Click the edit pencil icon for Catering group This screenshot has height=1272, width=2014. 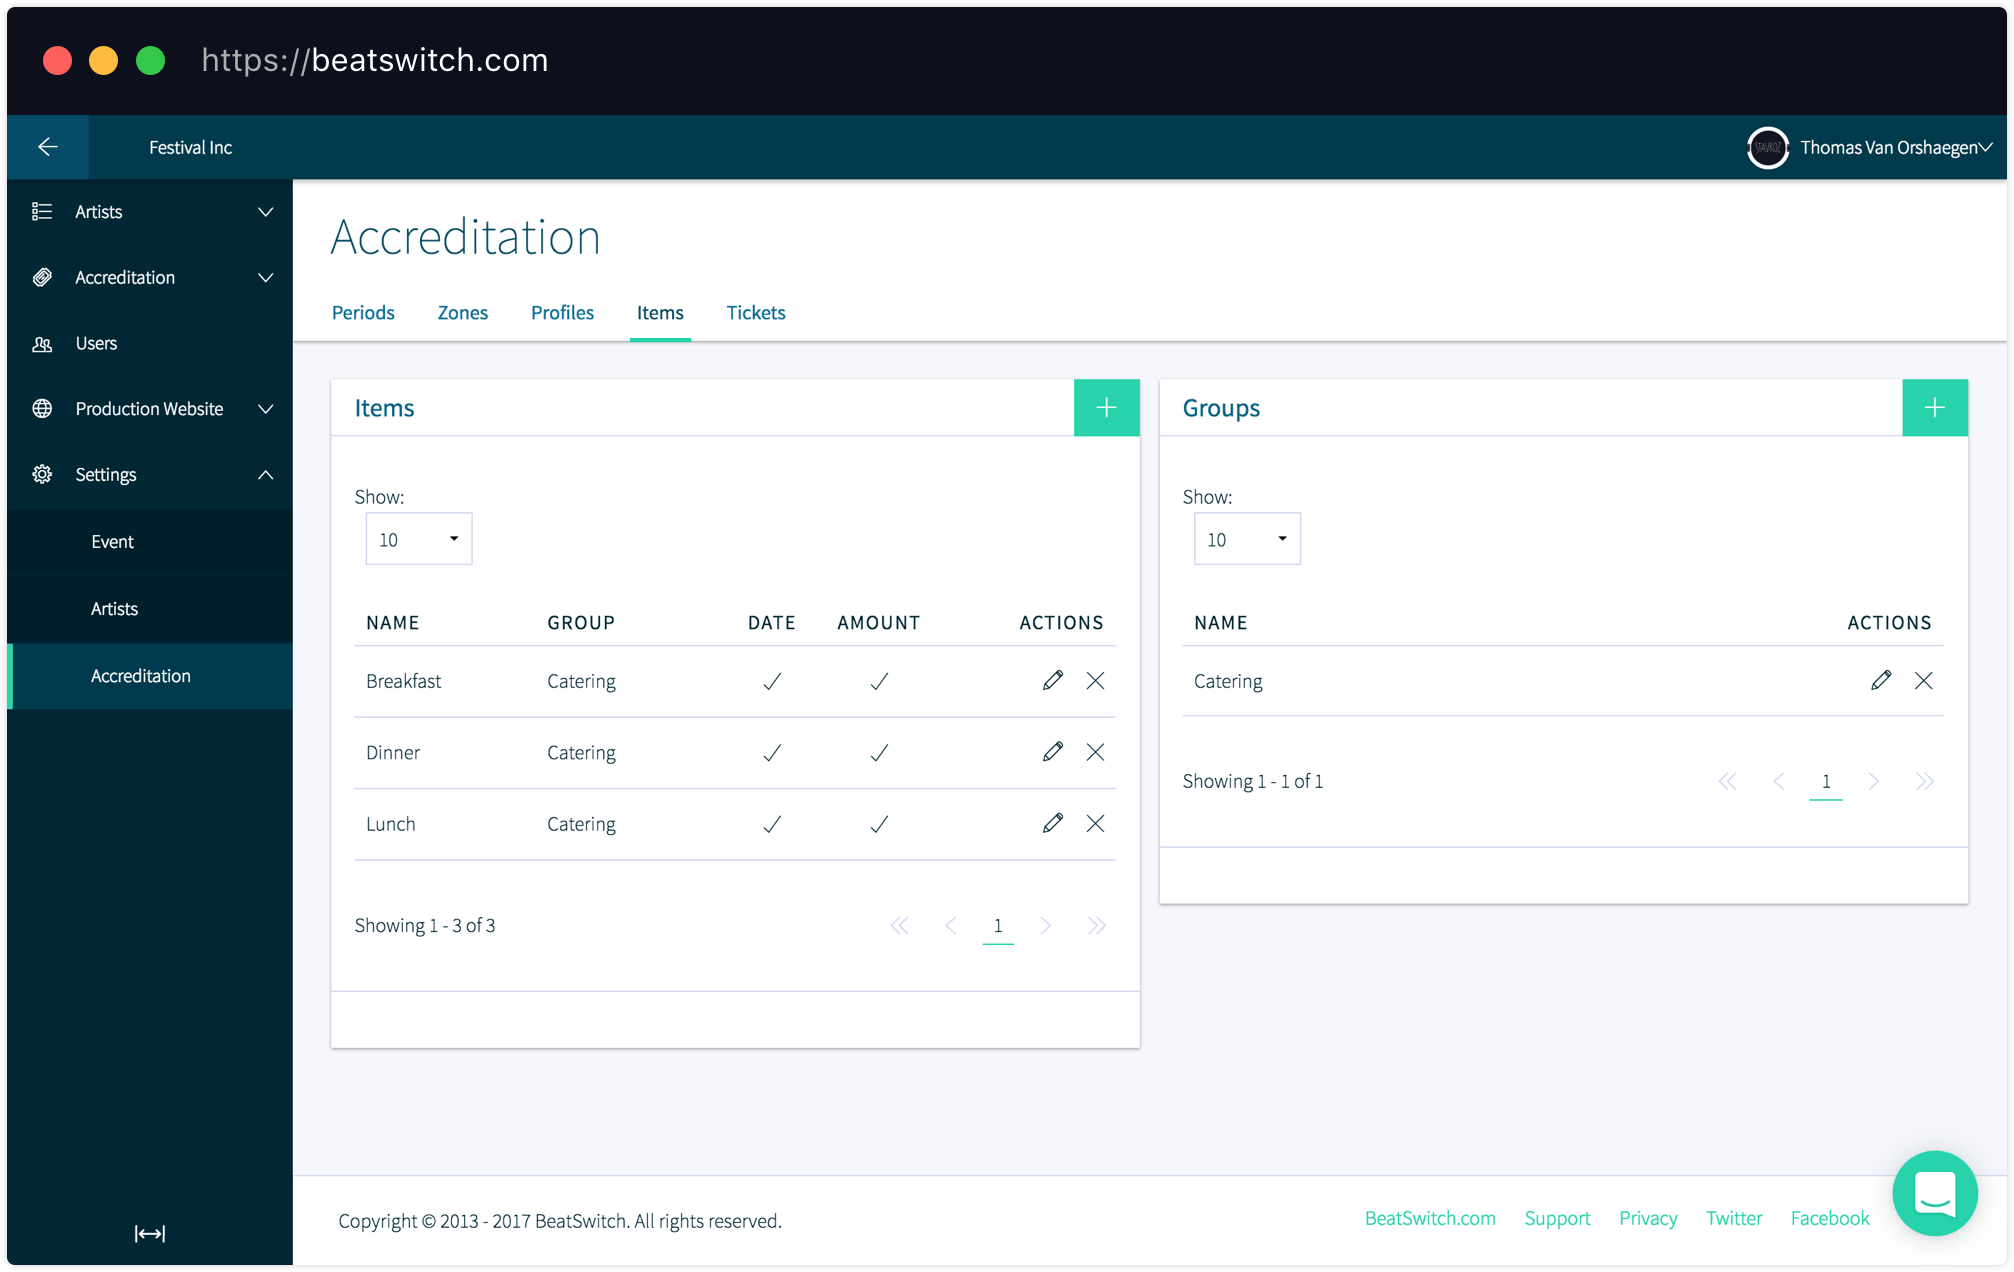click(1881, 680)
